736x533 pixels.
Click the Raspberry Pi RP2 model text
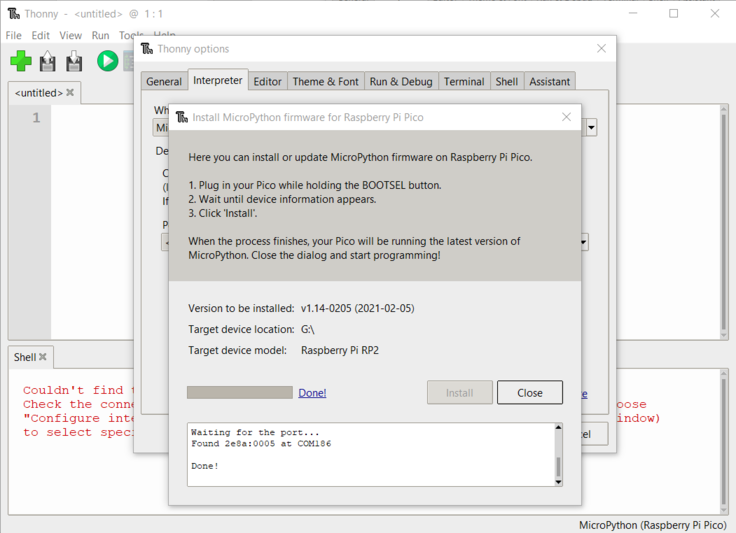340,350
